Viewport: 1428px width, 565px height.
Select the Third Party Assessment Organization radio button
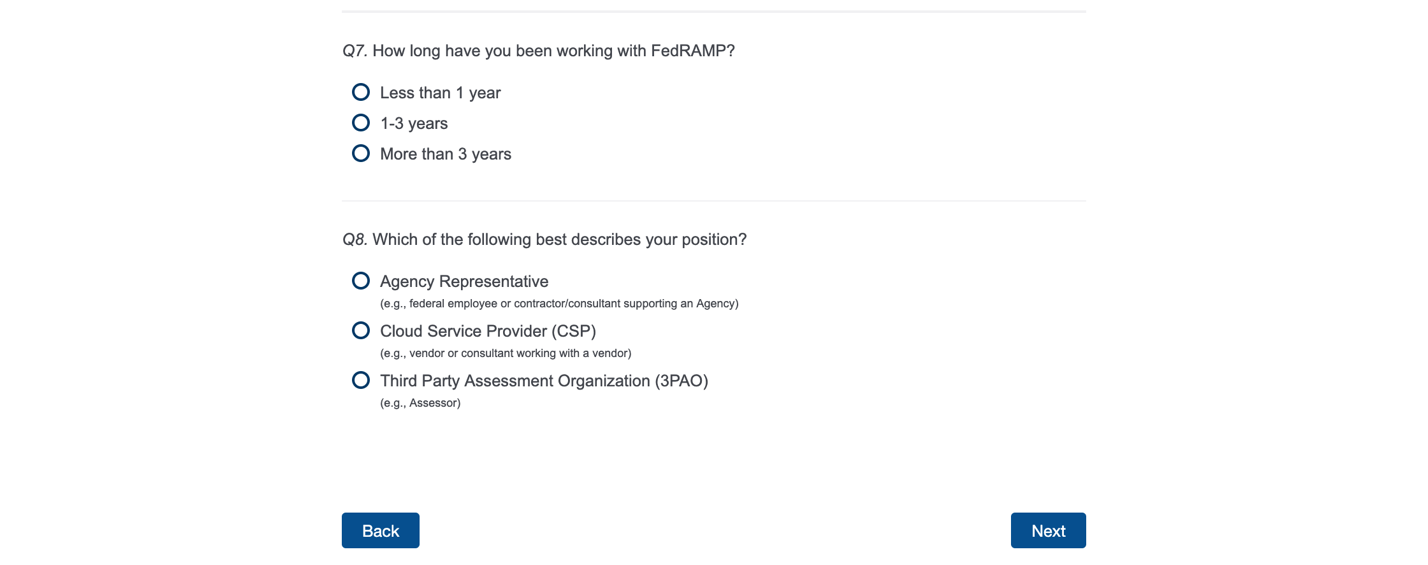pos(361,380)
